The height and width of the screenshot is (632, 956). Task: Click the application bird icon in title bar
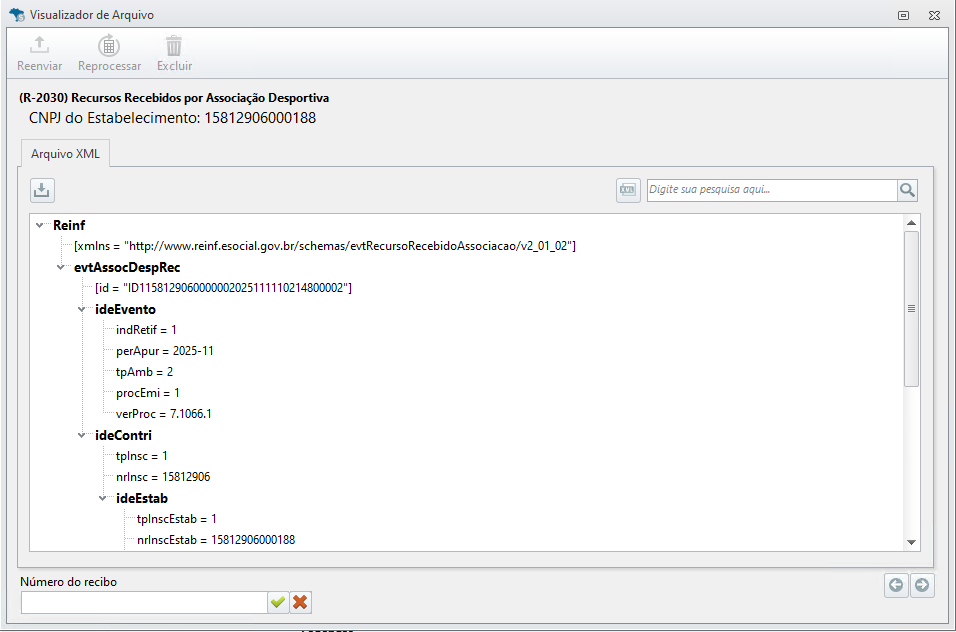(16, 15)
